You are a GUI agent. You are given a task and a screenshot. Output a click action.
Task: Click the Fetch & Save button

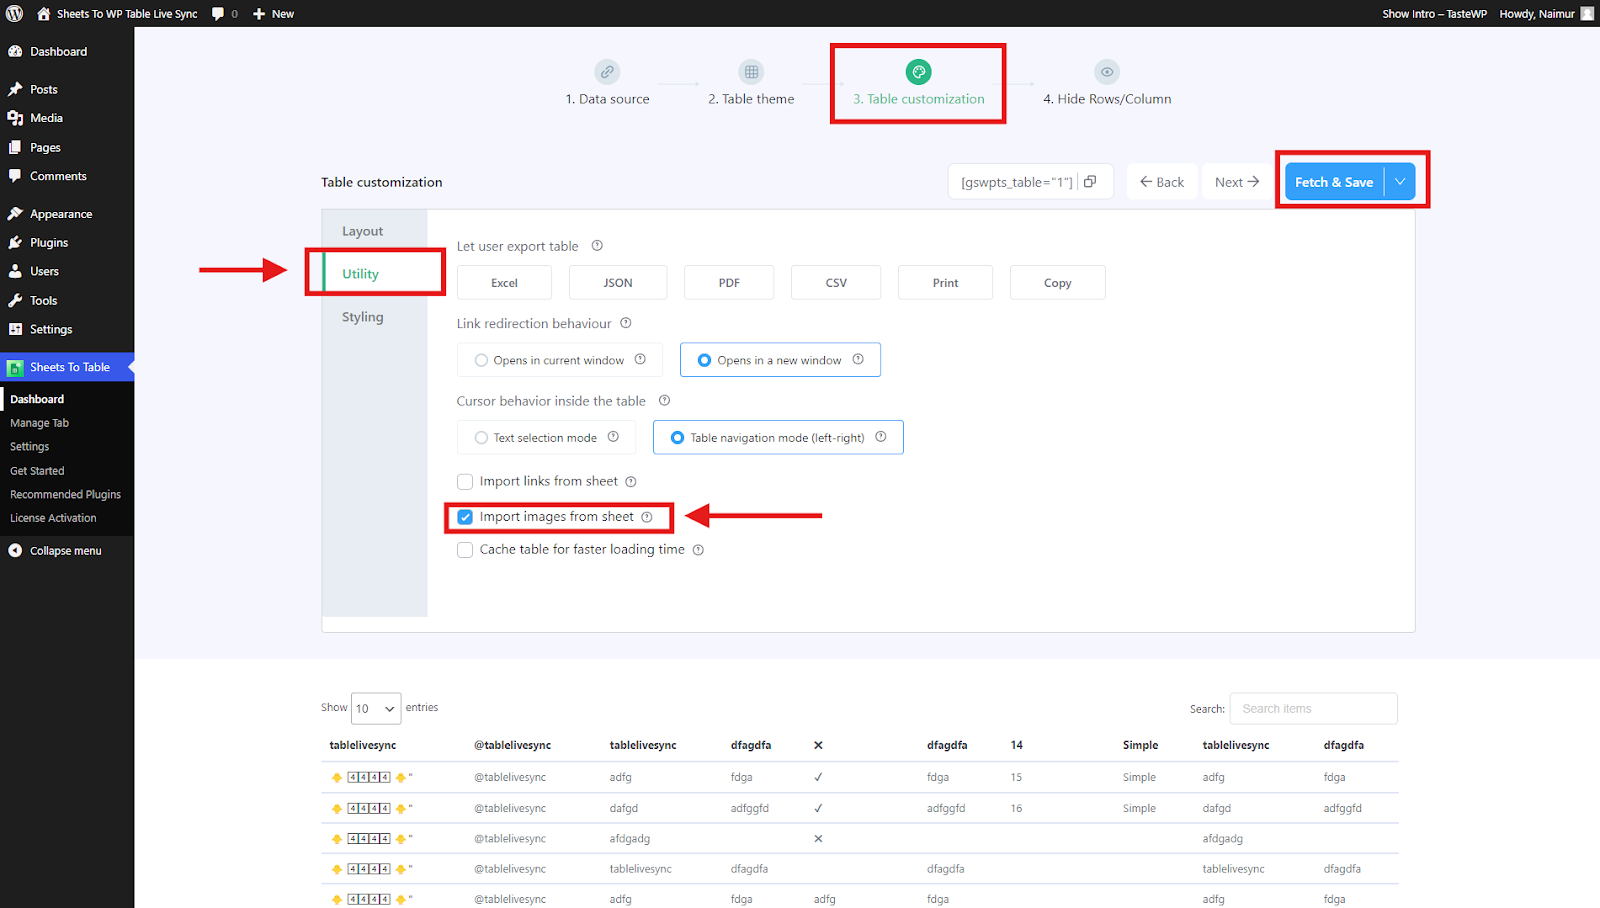point(1334,182)
